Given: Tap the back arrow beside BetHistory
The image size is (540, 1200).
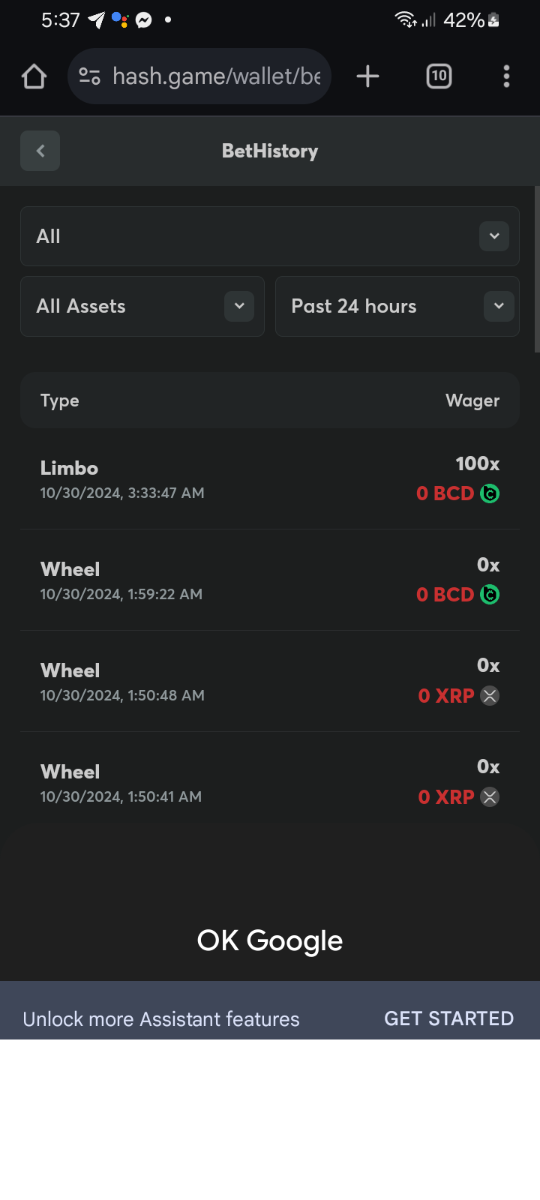Looking at the screenshot, I should (x=40, y=151).
